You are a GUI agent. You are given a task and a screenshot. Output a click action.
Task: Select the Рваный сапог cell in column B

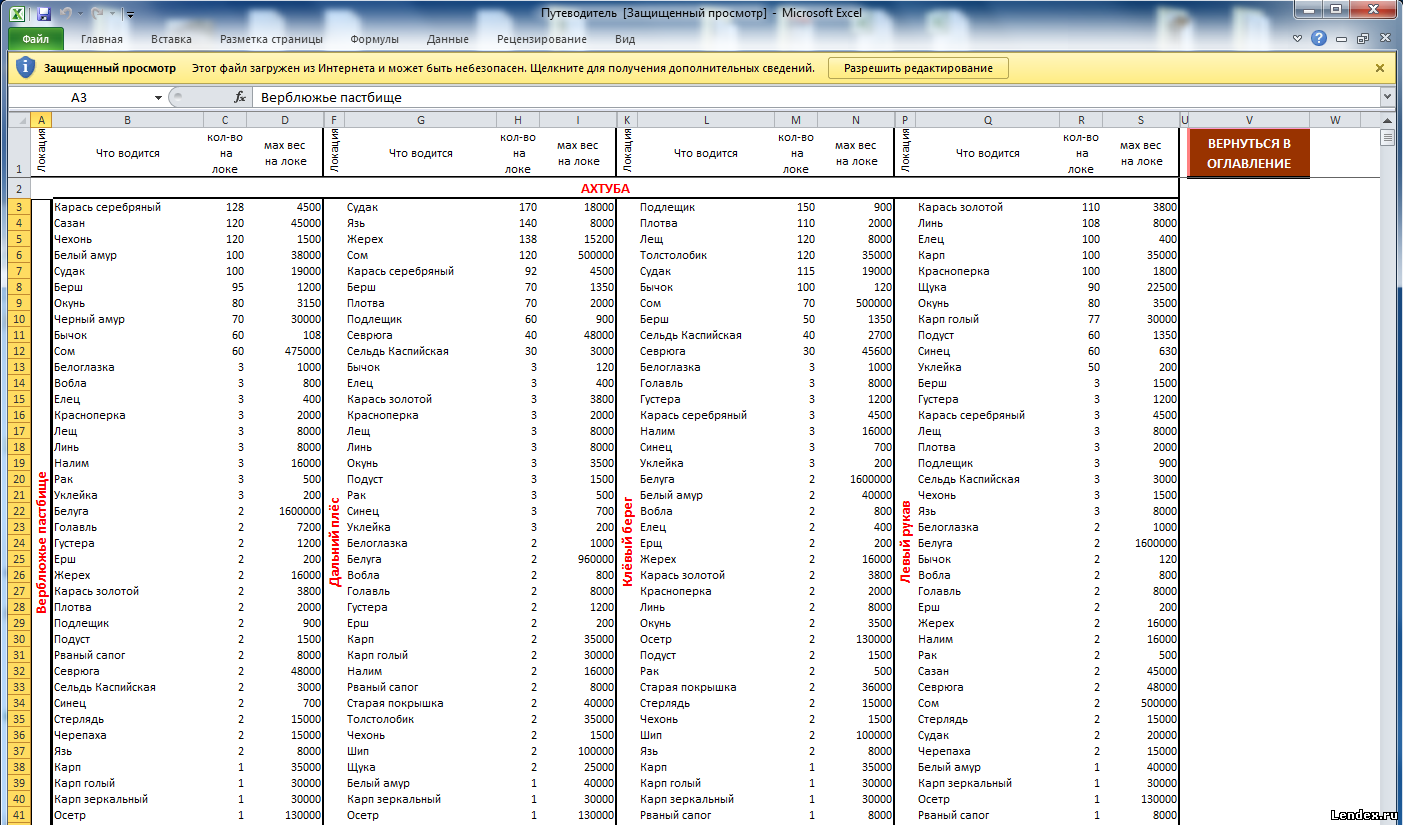pos(127,655)
